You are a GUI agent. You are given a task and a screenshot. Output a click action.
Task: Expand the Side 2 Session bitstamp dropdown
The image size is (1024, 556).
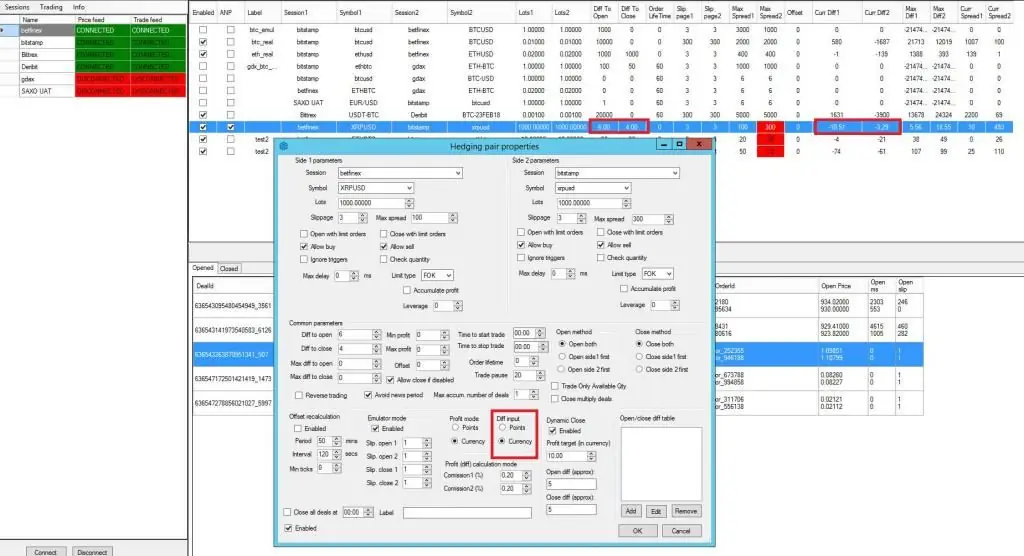pos(675,173)
